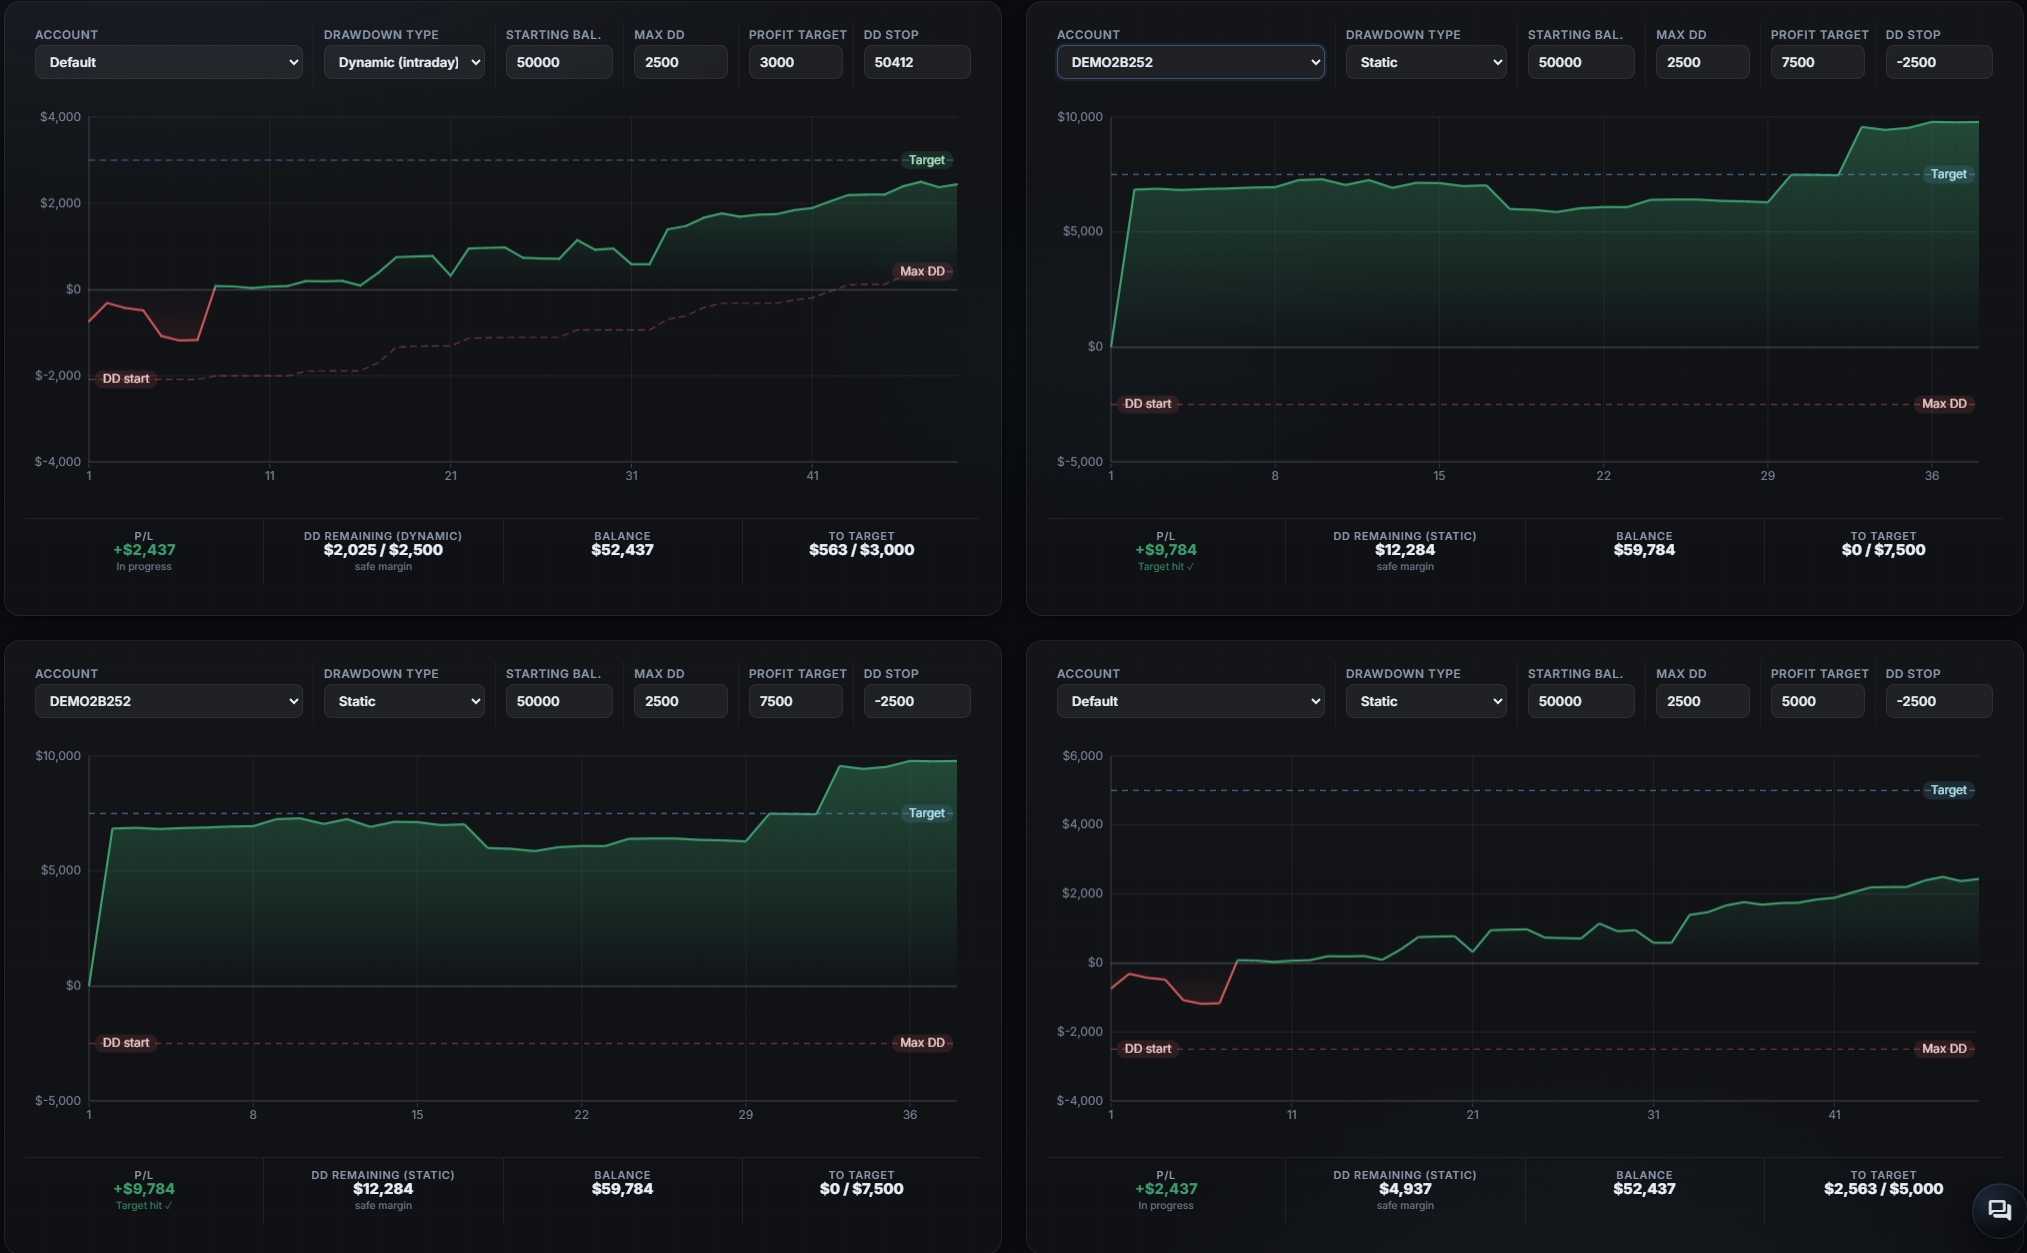Image resolution: width=2027 pixels, height=1253 pixels.
Task: Click Profit Target 7500 field in bottom-left panel
Action: pyautogui.click(x=796, y=701)
